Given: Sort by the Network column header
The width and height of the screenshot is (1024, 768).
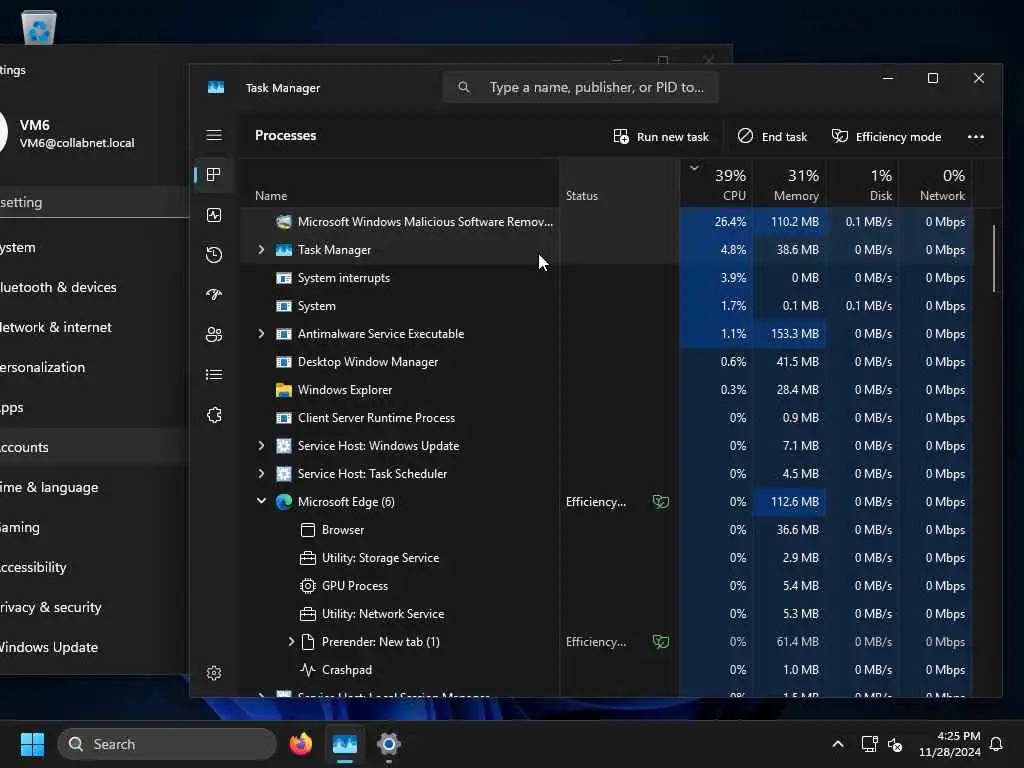Looking at the screenshot, I should pos(935,184).
